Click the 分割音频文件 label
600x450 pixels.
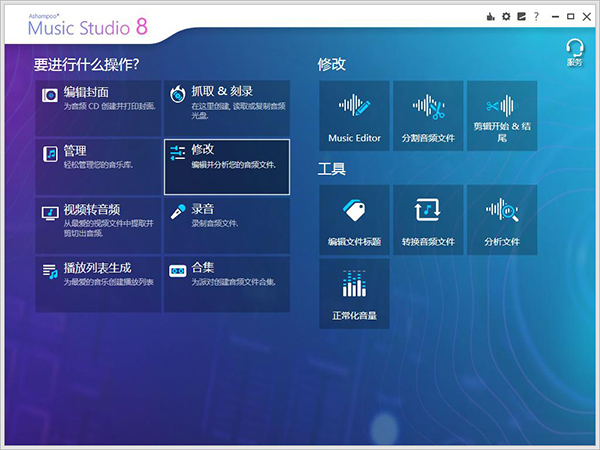[428, 138]
